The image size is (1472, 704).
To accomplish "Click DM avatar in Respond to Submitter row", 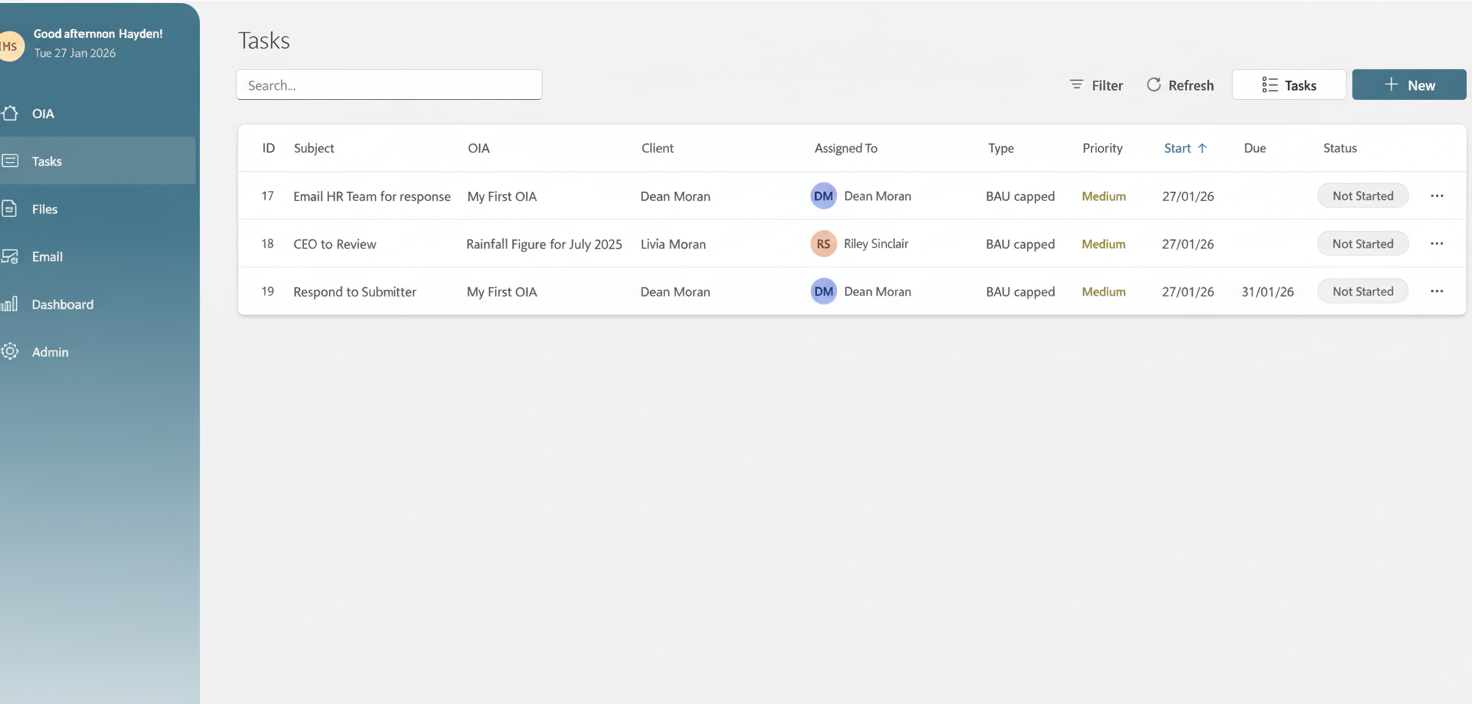I will click(823, 292).
